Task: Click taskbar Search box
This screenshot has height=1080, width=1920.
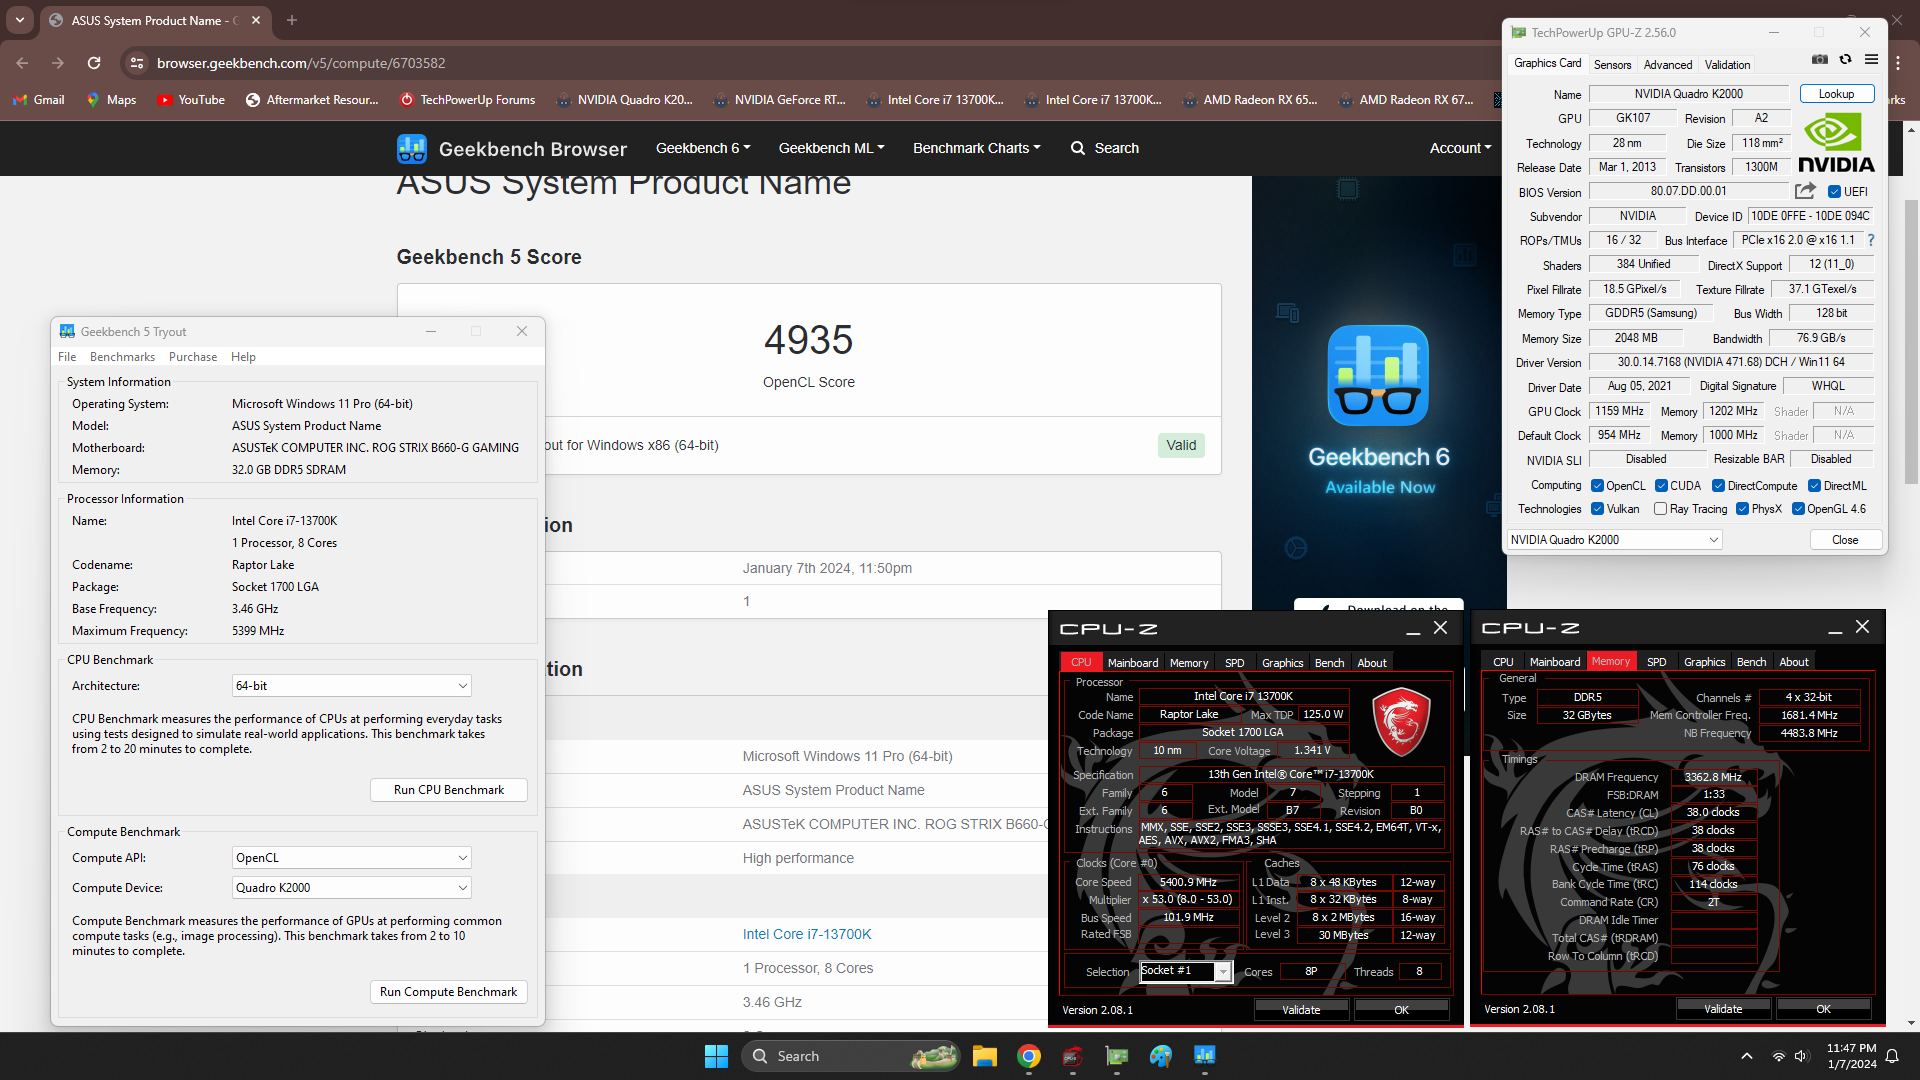Action: pos(850,1056)
